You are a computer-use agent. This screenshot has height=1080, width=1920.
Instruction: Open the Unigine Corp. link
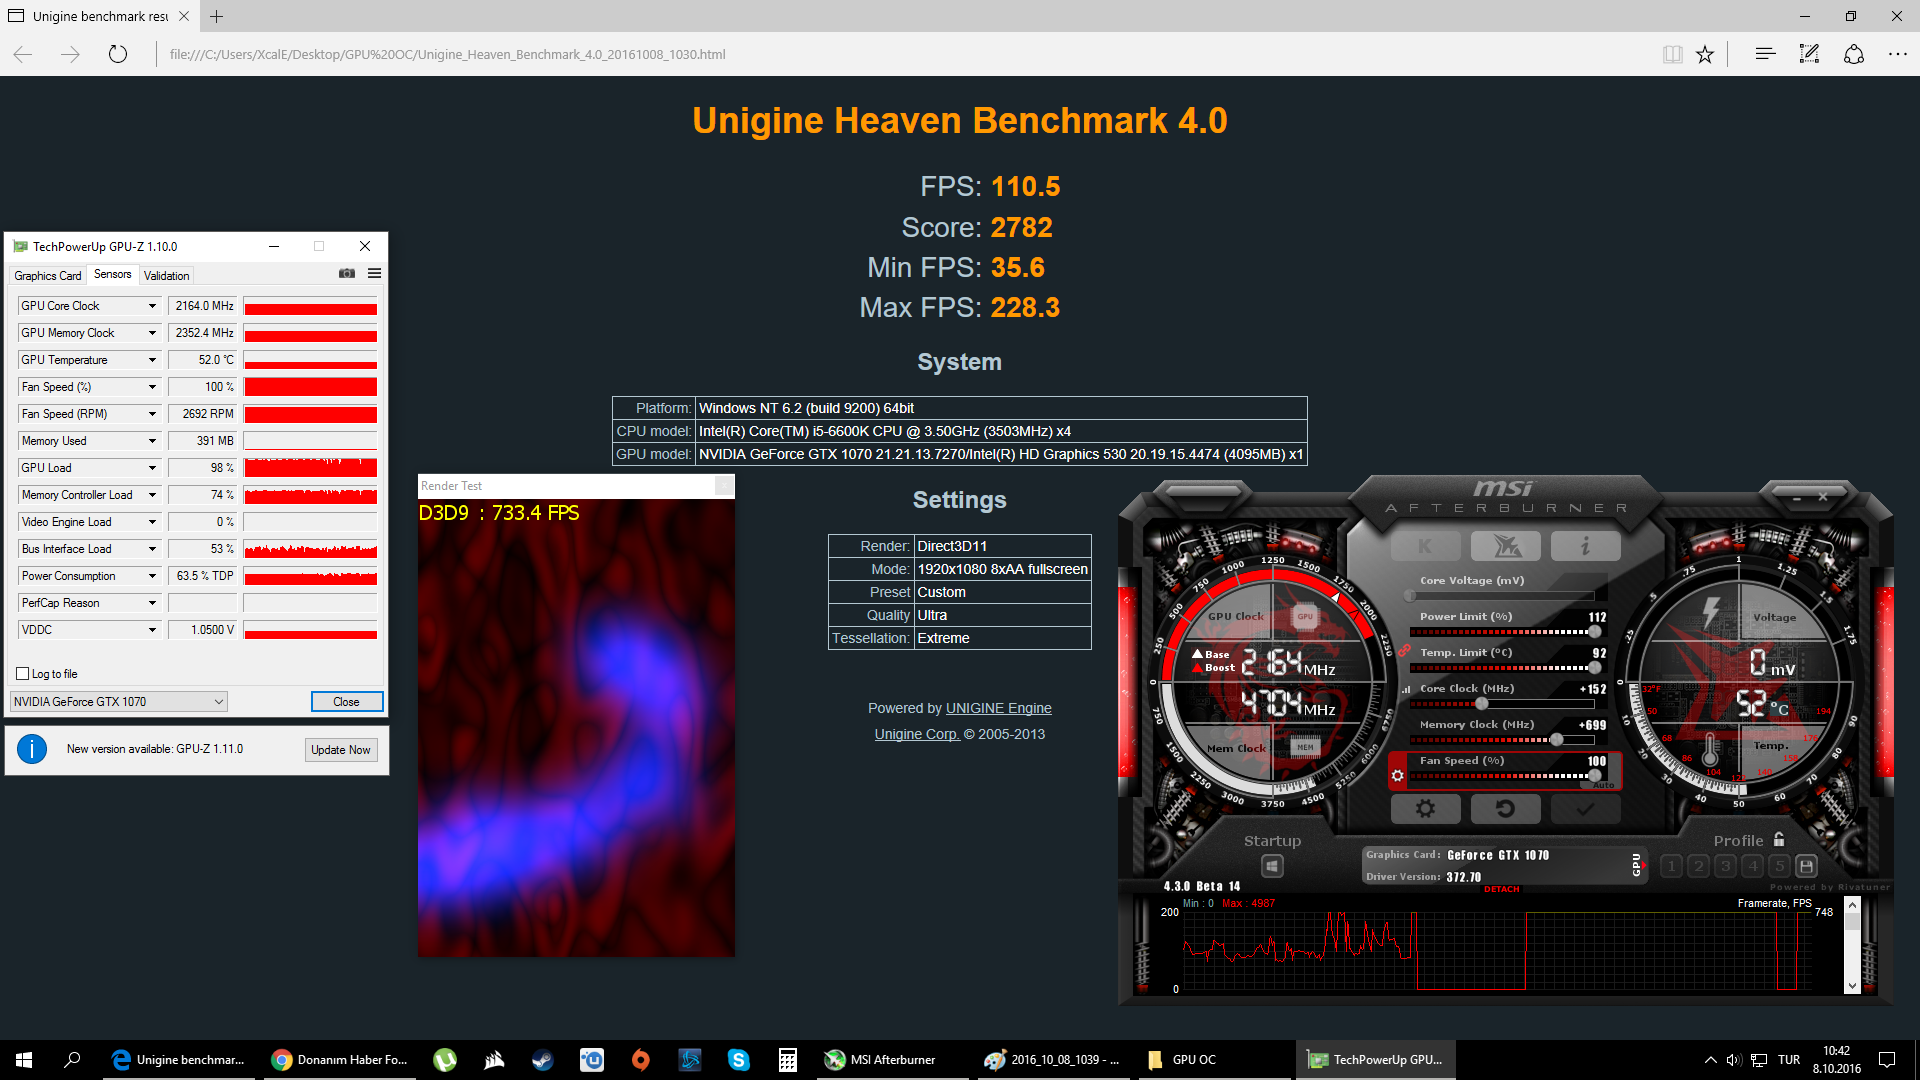click(x=917, y=734)
